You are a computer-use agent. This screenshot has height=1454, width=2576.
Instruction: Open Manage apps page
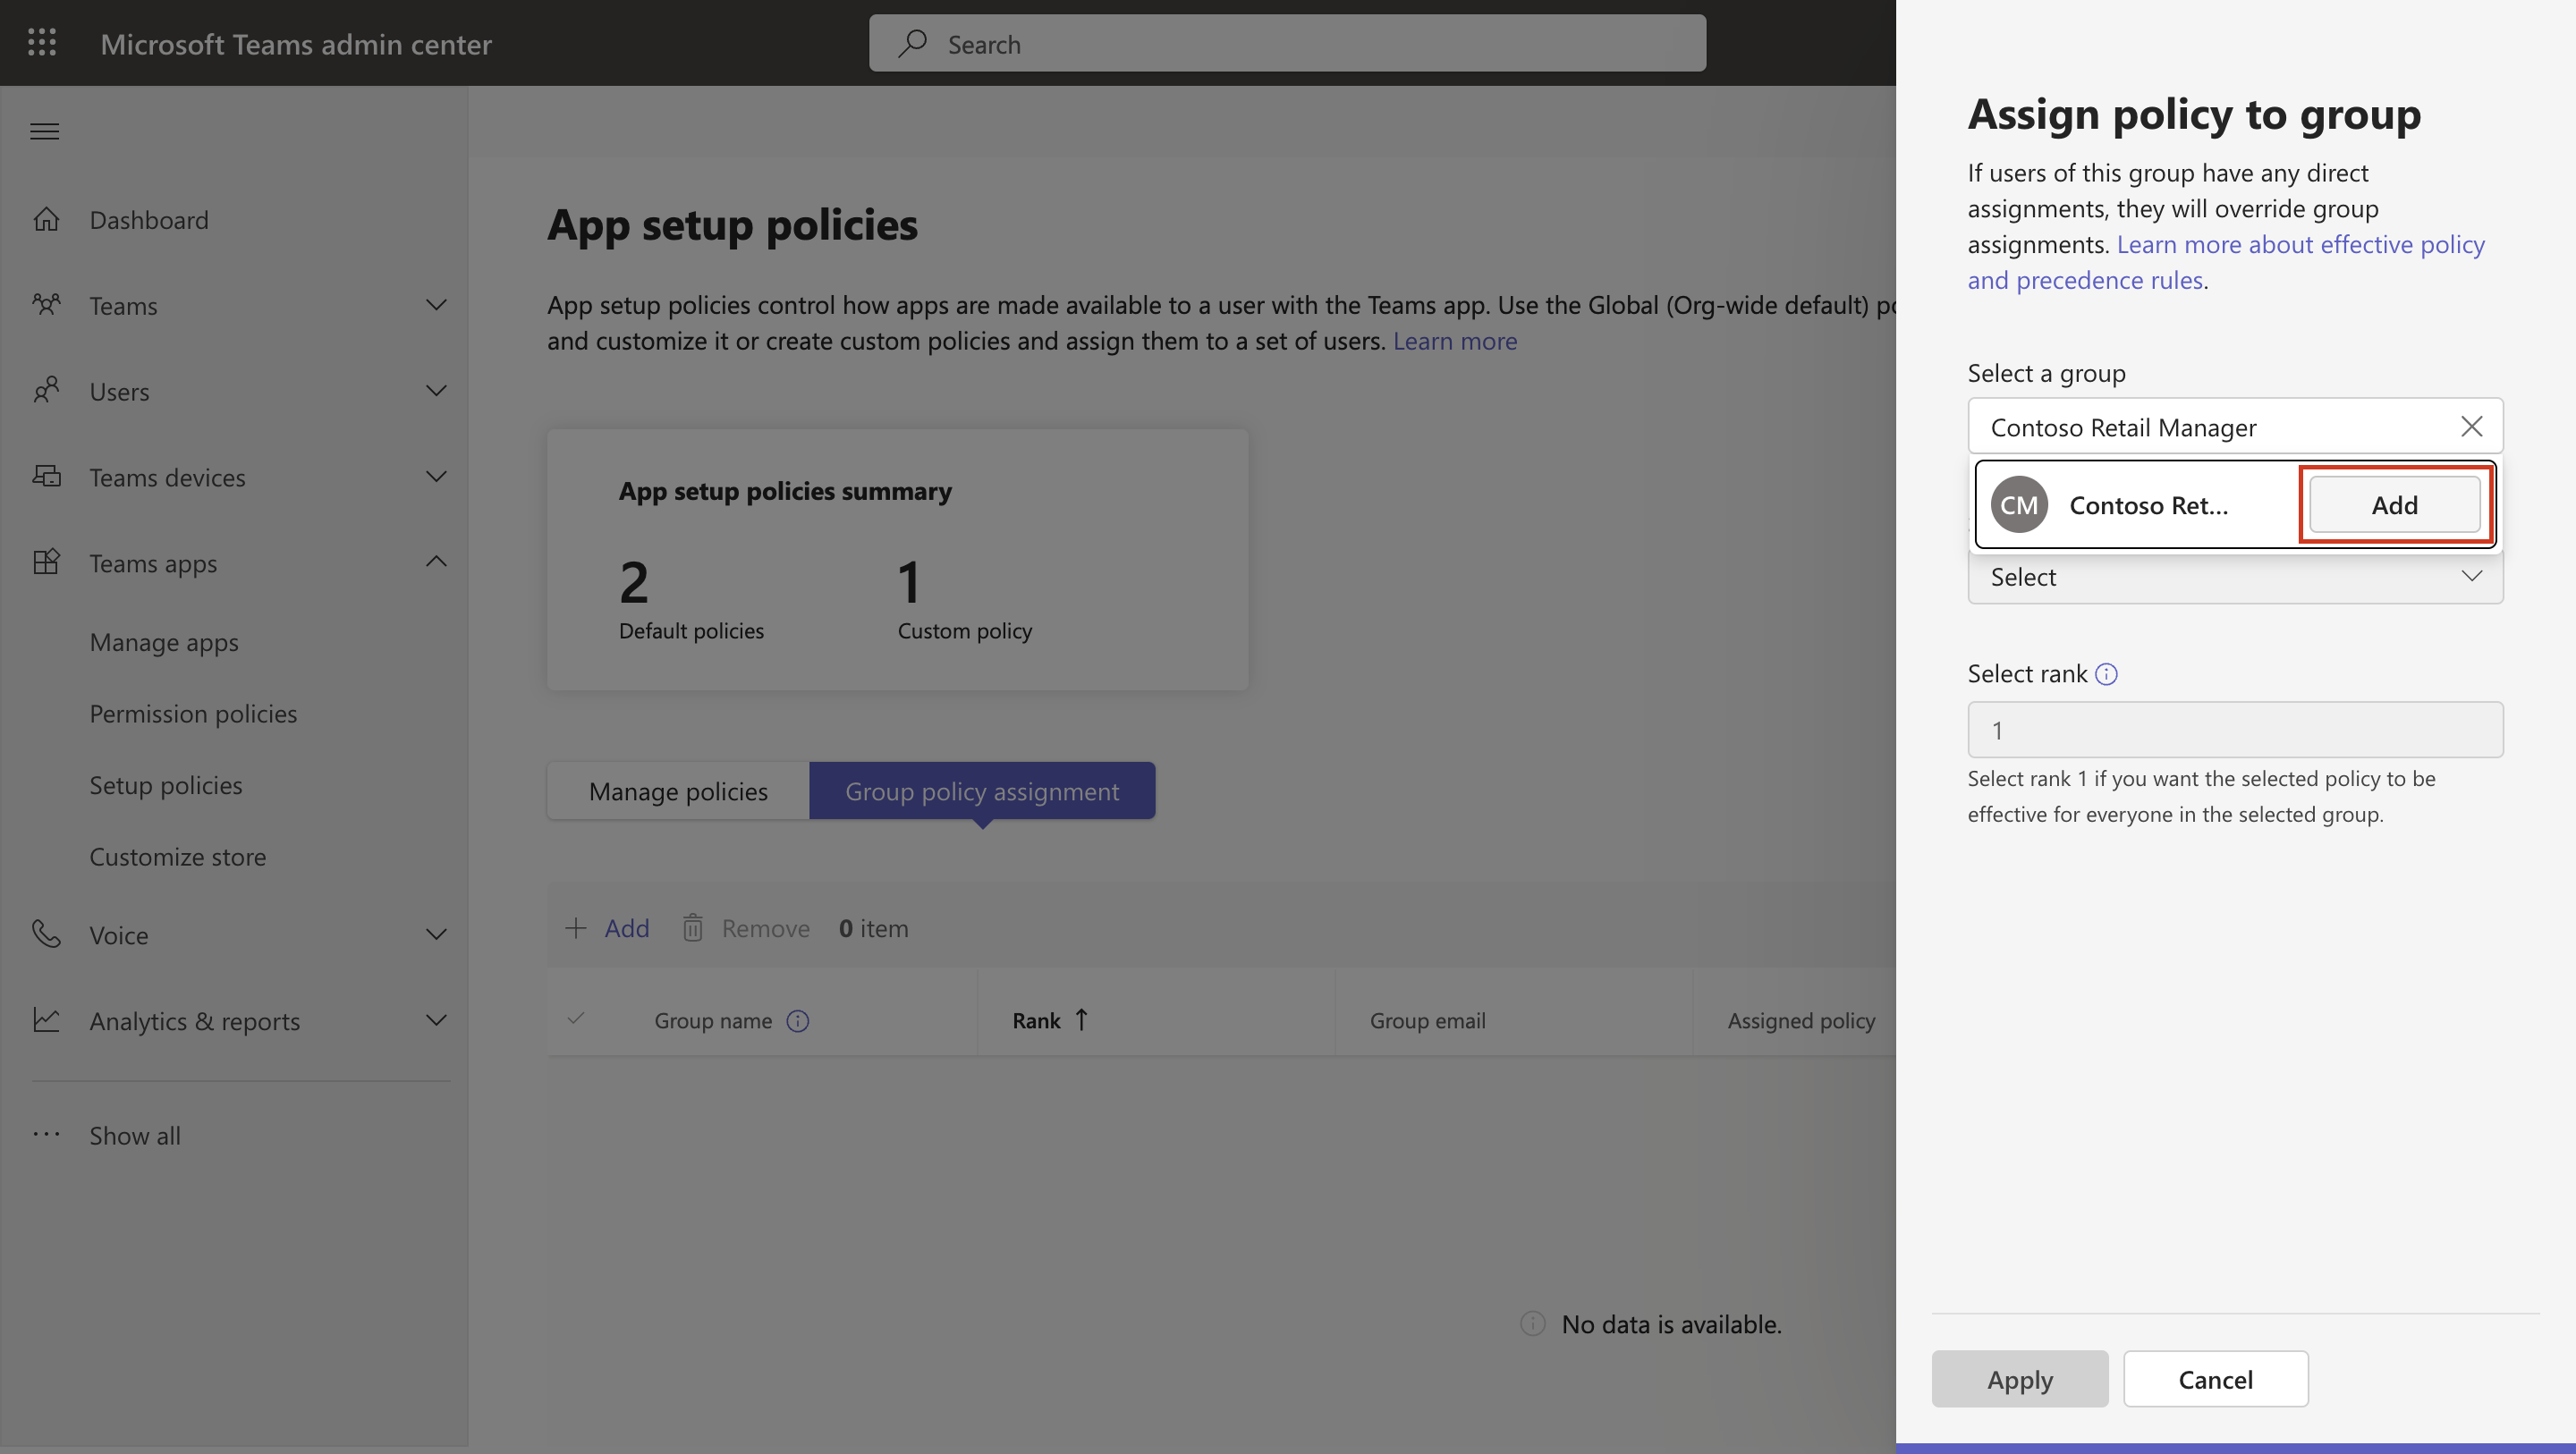pos(164,642)
